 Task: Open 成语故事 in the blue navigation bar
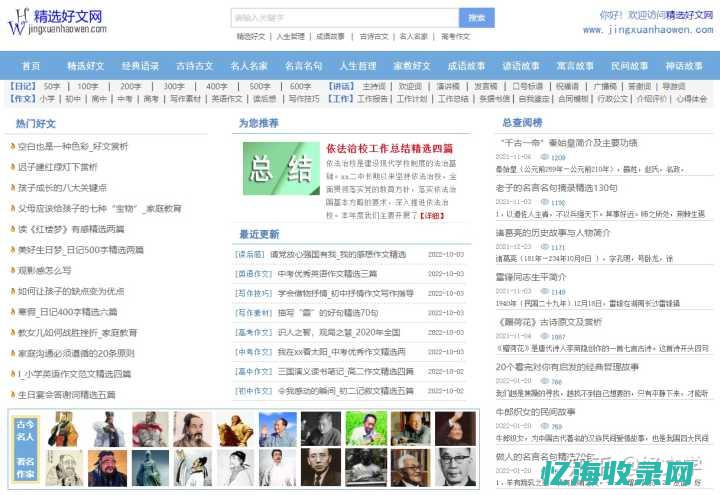click(x=467, y=66)
